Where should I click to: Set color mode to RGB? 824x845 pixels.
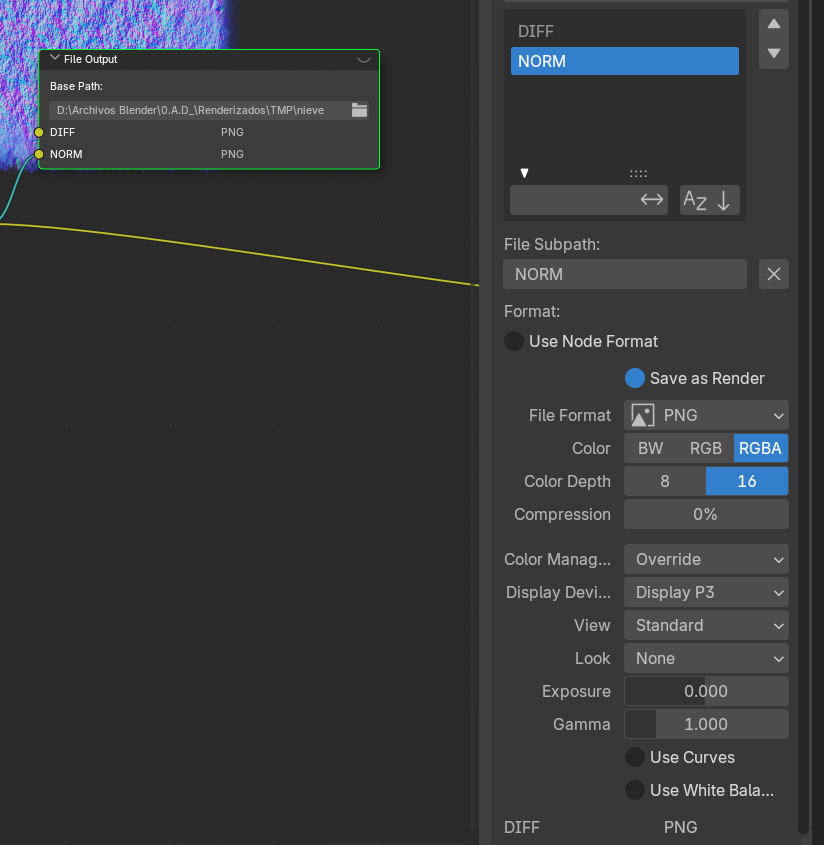click(706, 448)
